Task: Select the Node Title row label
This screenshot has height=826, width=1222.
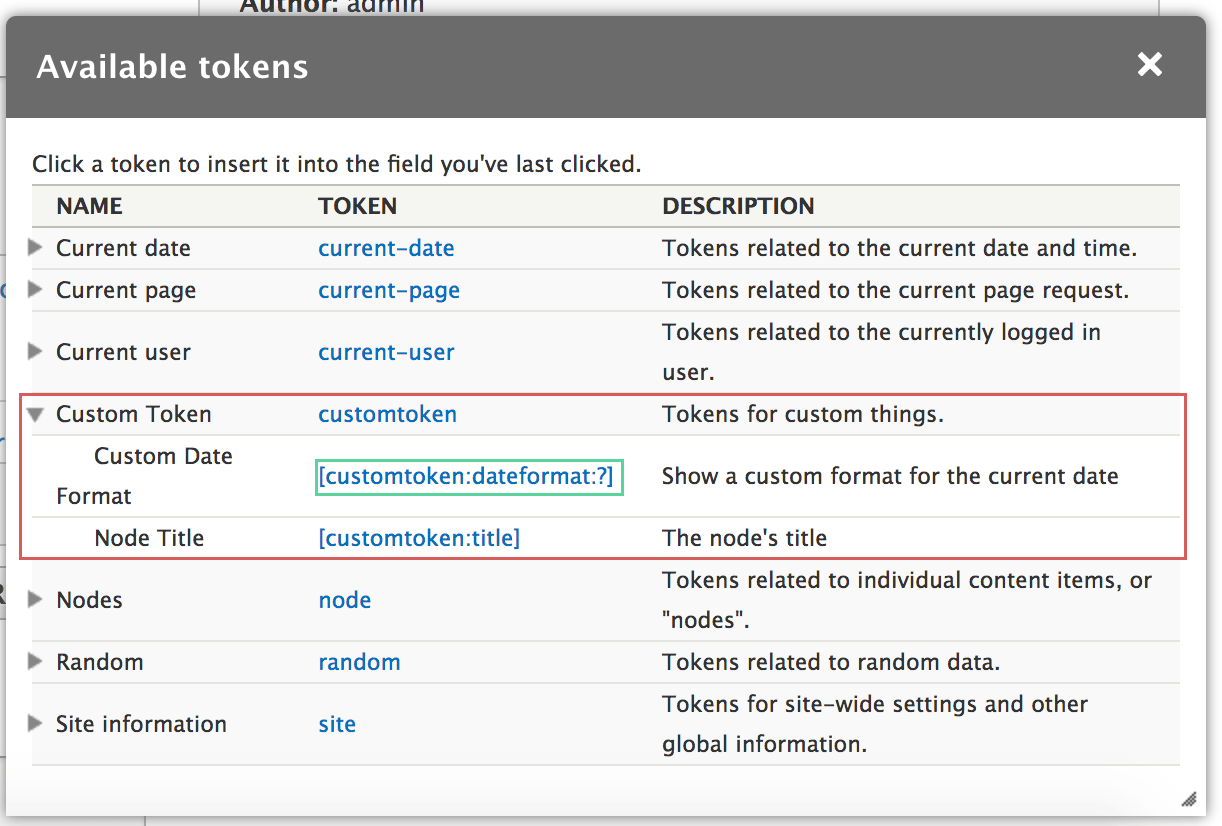Action: click(x=149, y=538)
